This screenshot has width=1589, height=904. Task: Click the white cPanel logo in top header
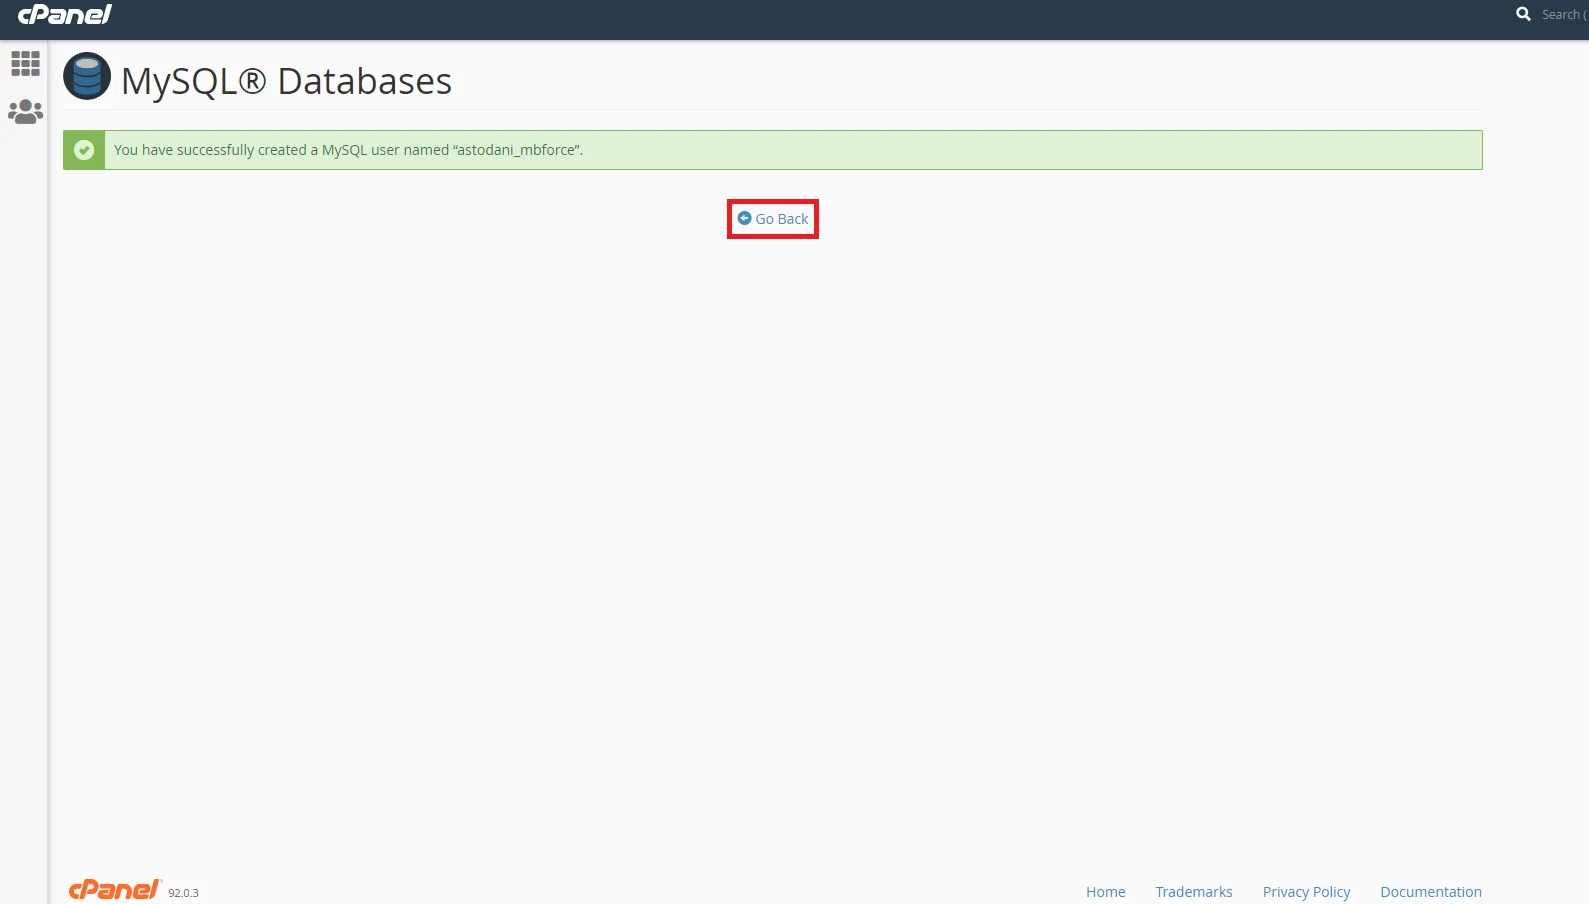point(65,15)
